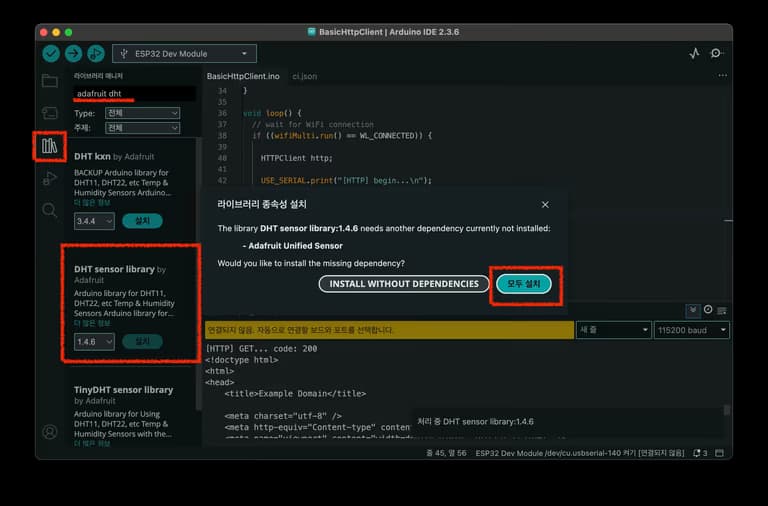
Task: Click the 모두 설치 install all button
Action: [523, 284]
